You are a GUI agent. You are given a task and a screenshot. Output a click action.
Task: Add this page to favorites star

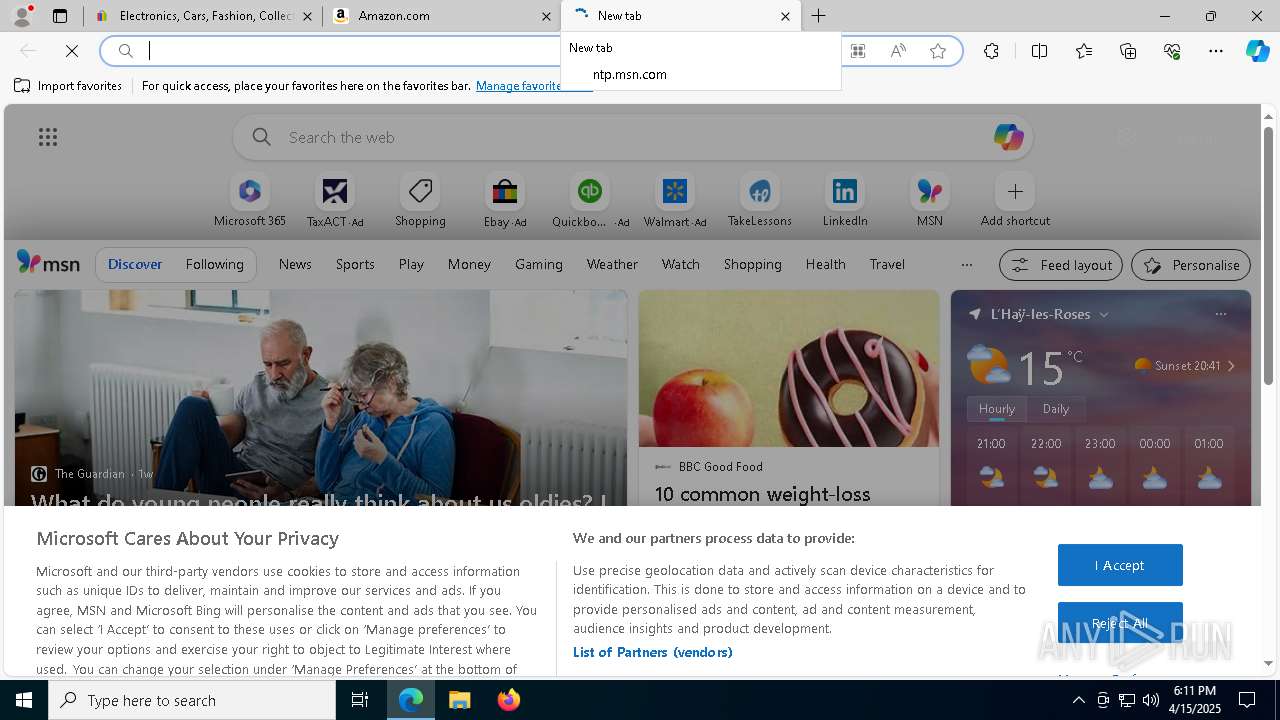tap(938, 51)
